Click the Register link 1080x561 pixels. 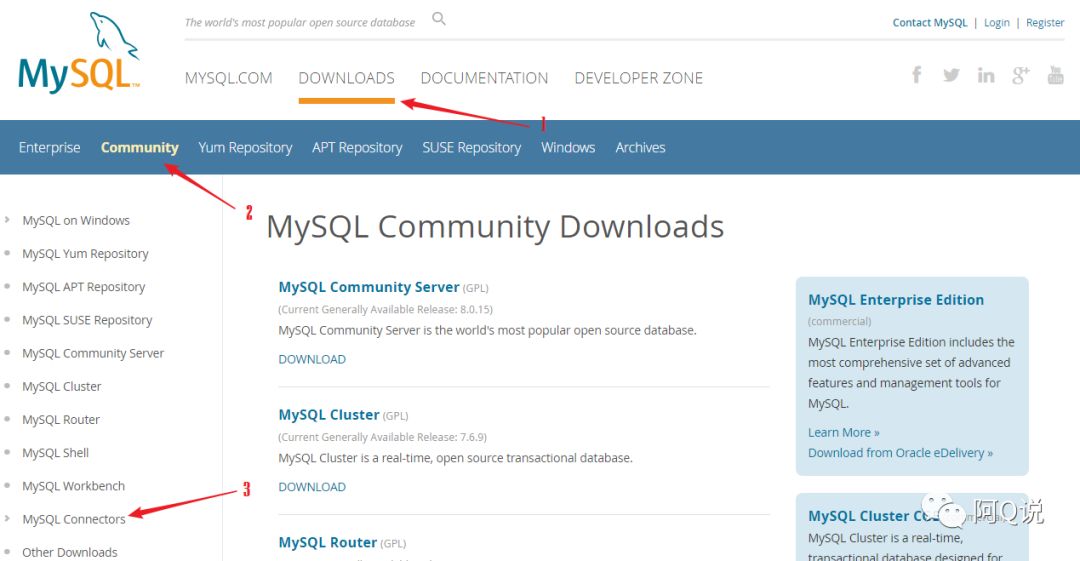coord(1045,23)
